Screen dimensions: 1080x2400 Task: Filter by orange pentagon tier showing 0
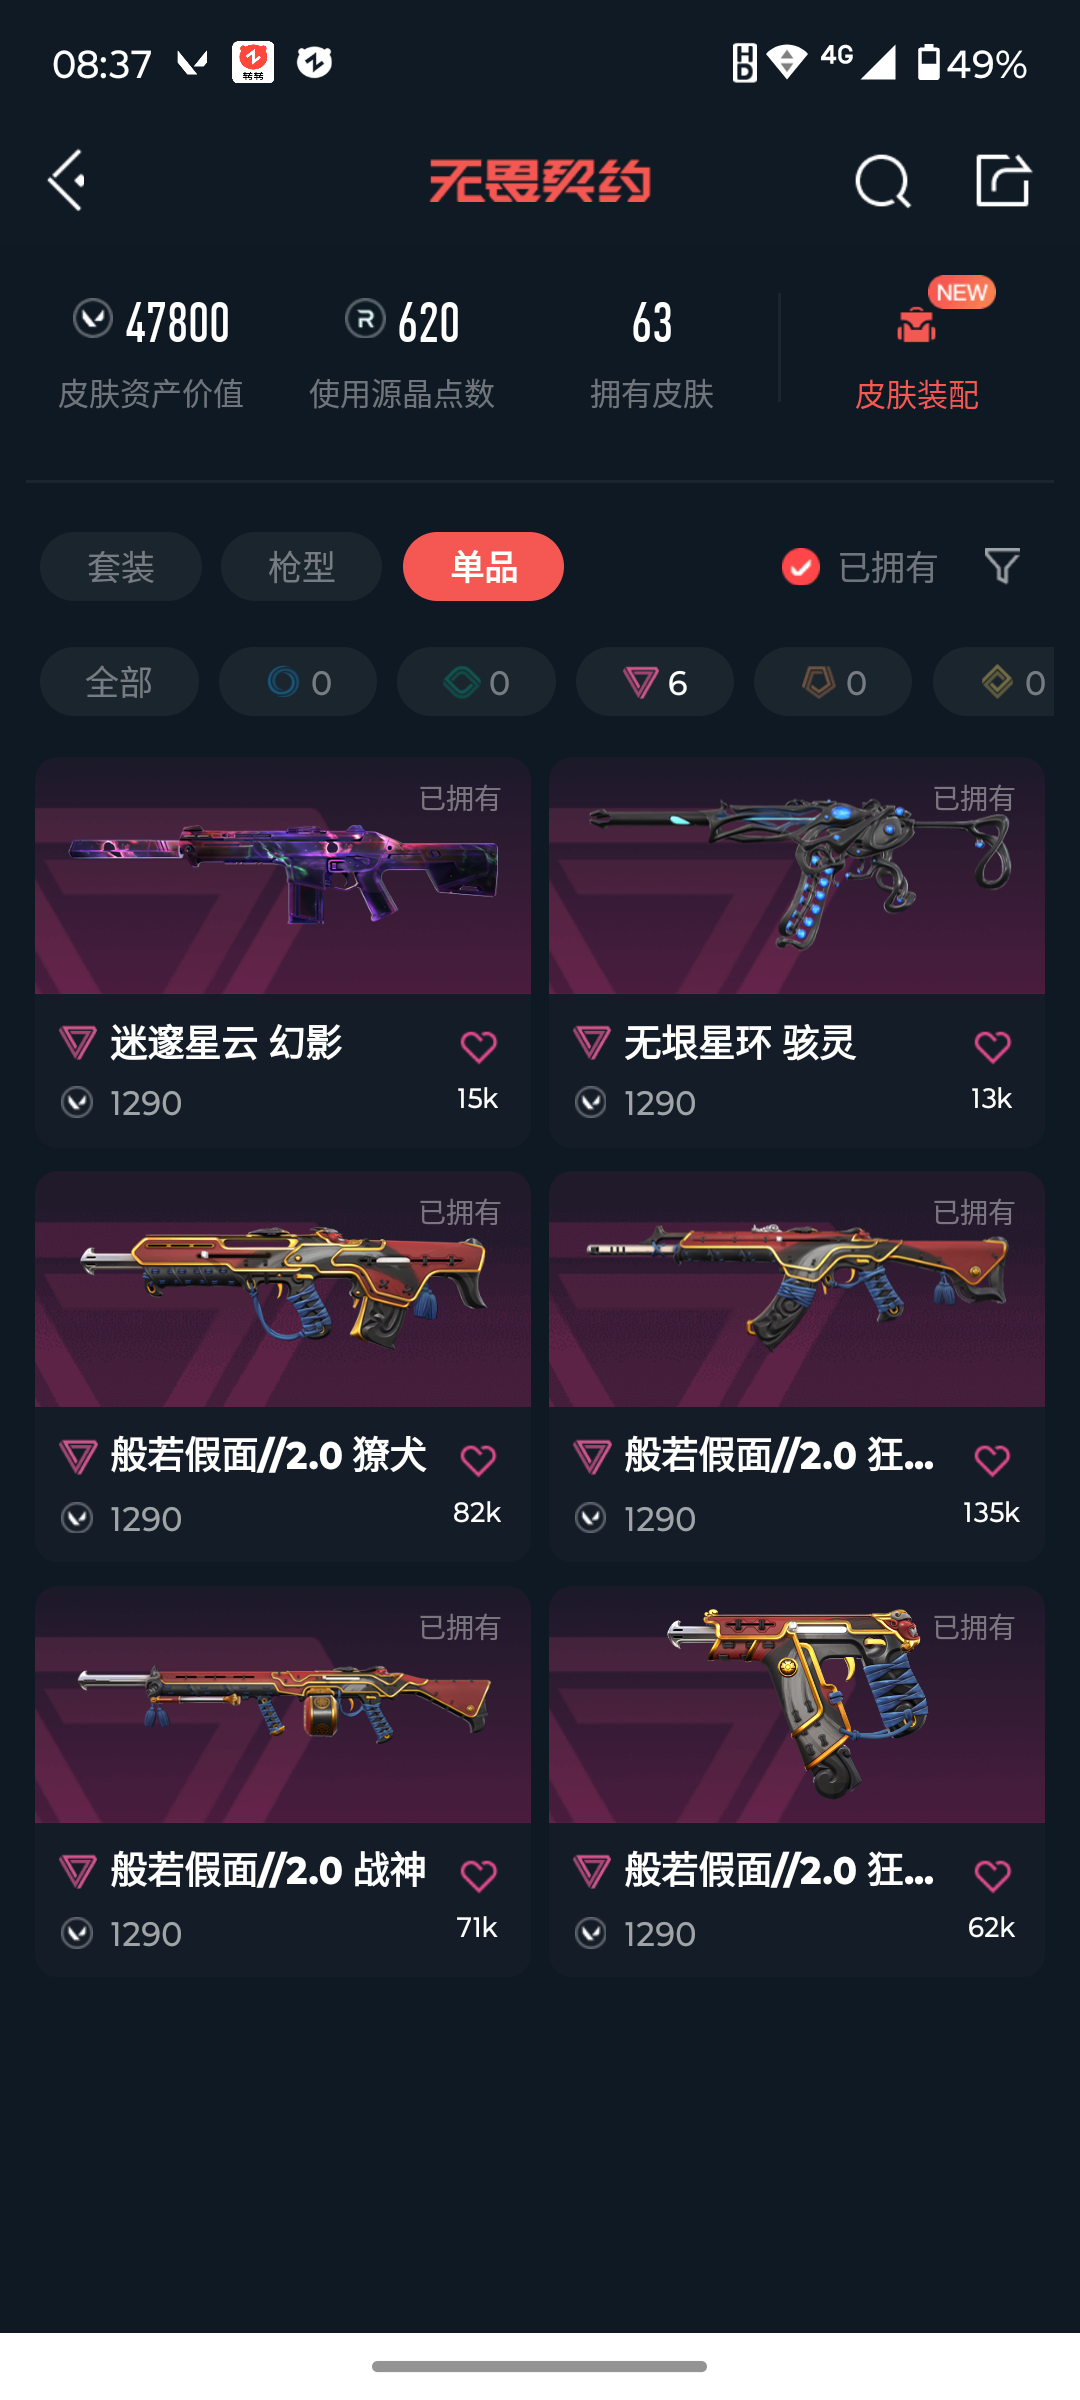pyautogui.click(x=833, y=682)
